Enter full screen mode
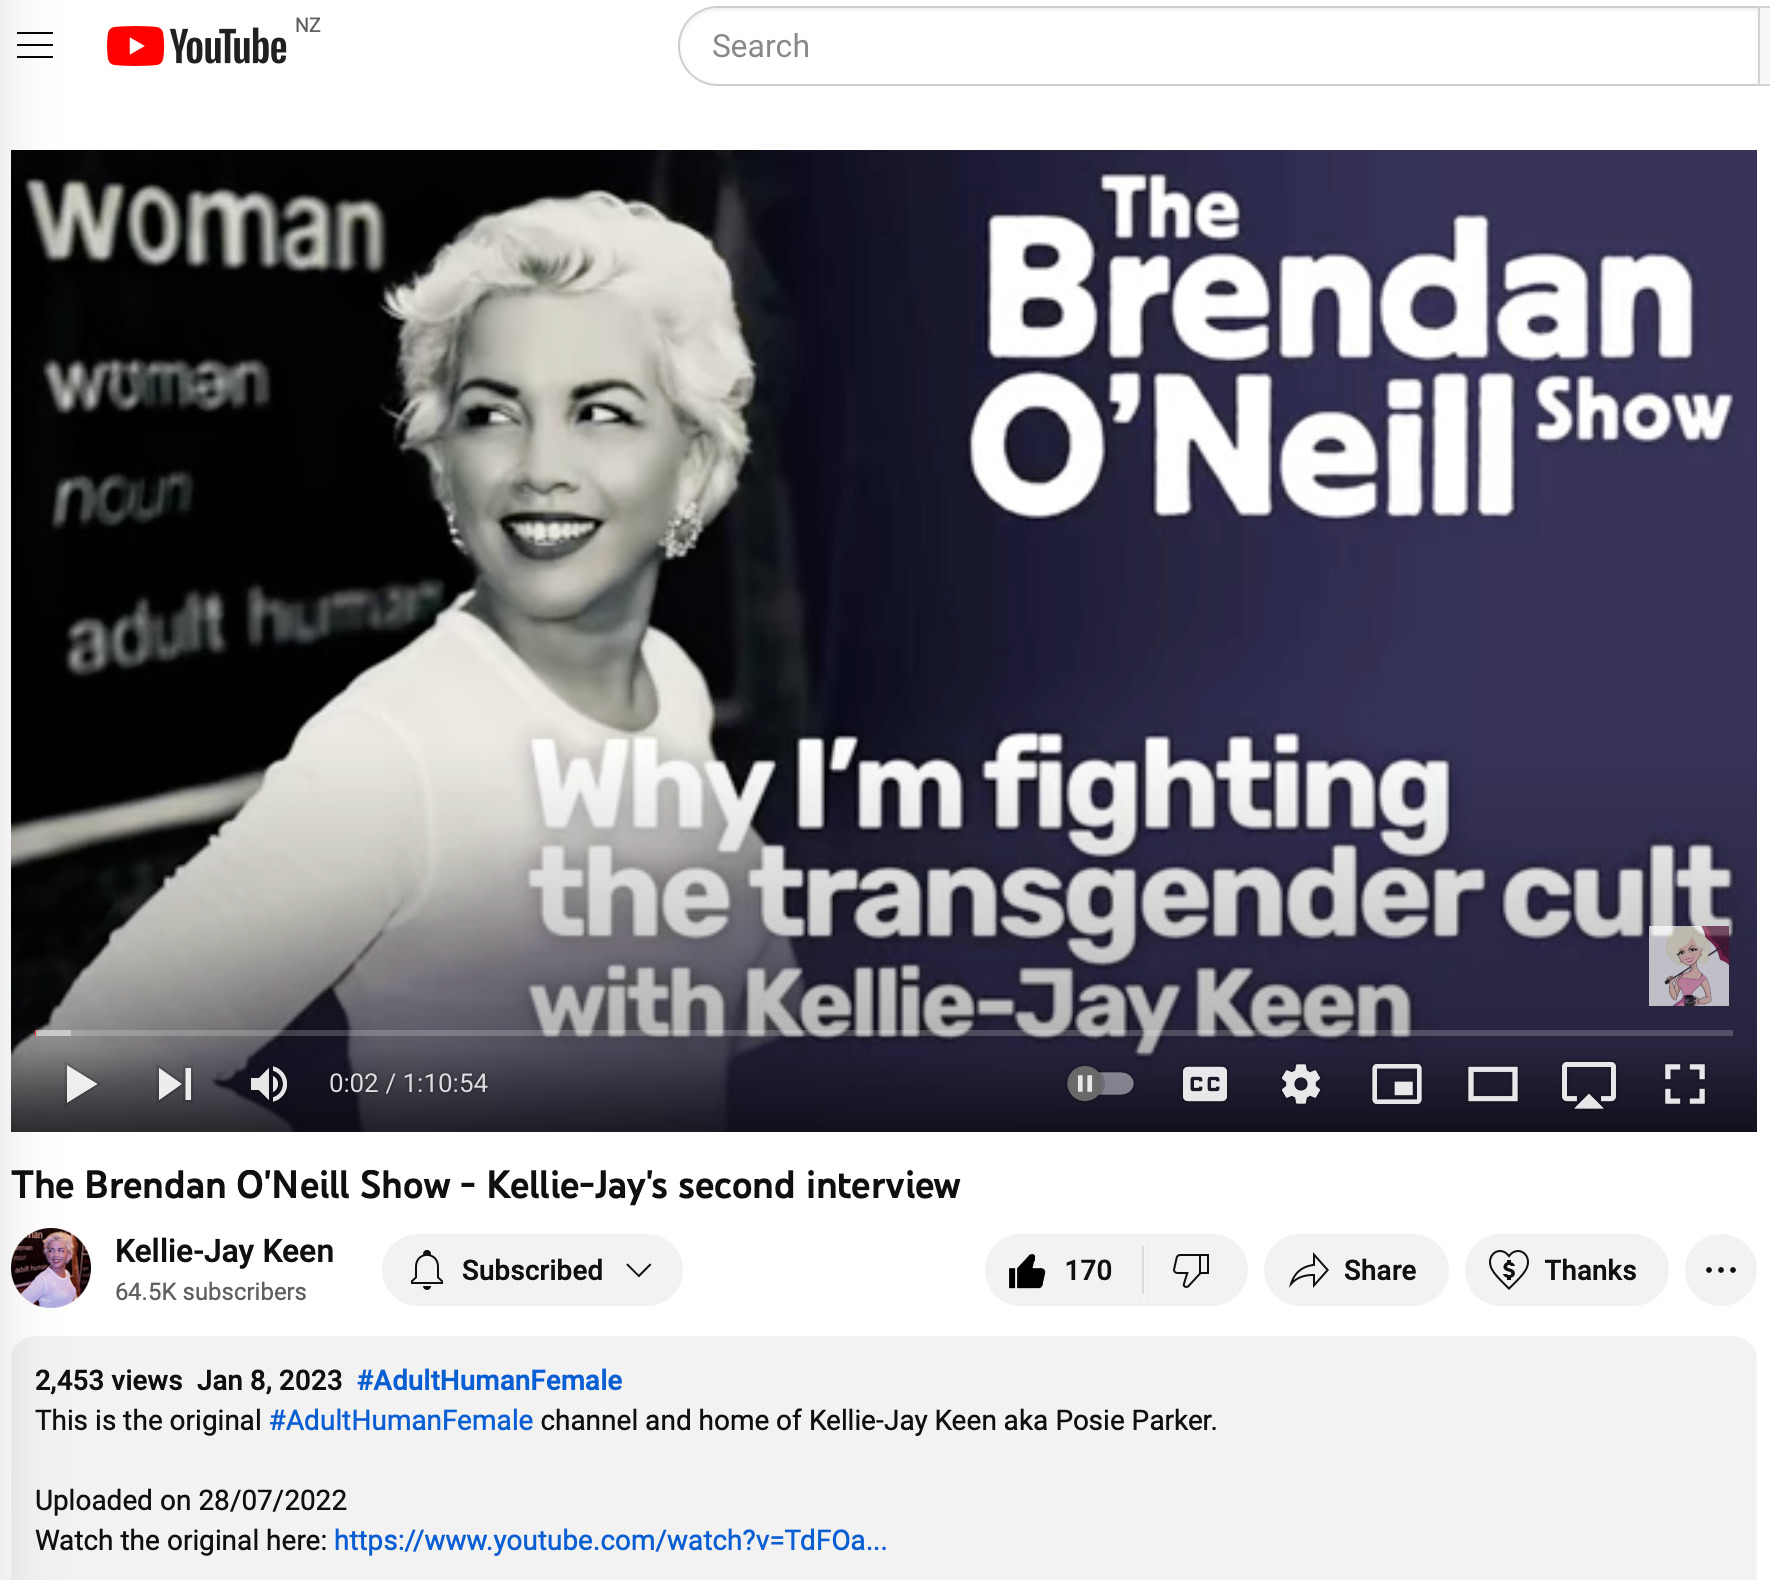Viewport: 1770px width, 1580px height. (1684, 1084)
